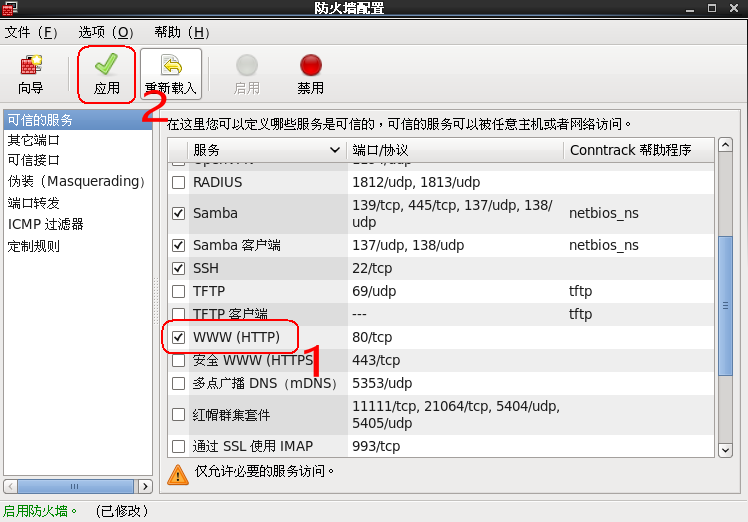The width and height of the screenshot is (748, 522).
Task: Click the sidebar horizontal scrollbar thumb
Action: coord(75,486)
